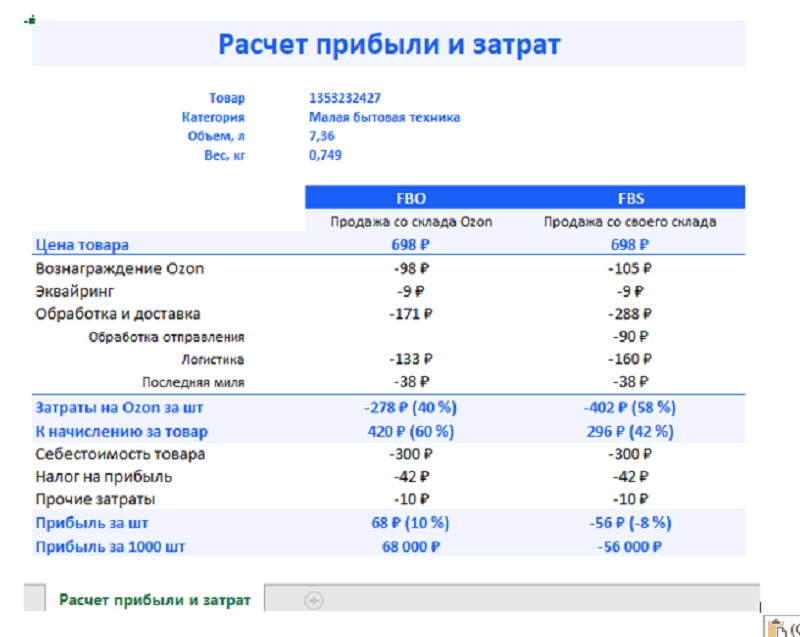Click the -278 ₽ (40 %) cost cell
Image resolution: width=800 pixels, height=637 pixels.
pos(411,408)
